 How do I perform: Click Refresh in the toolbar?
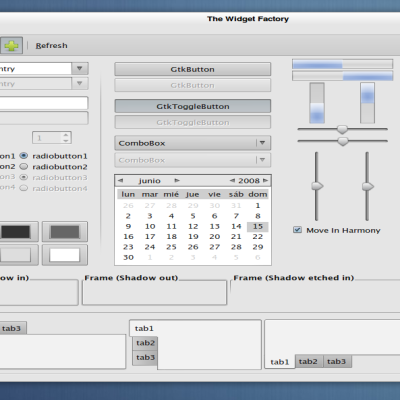(51, 46)
